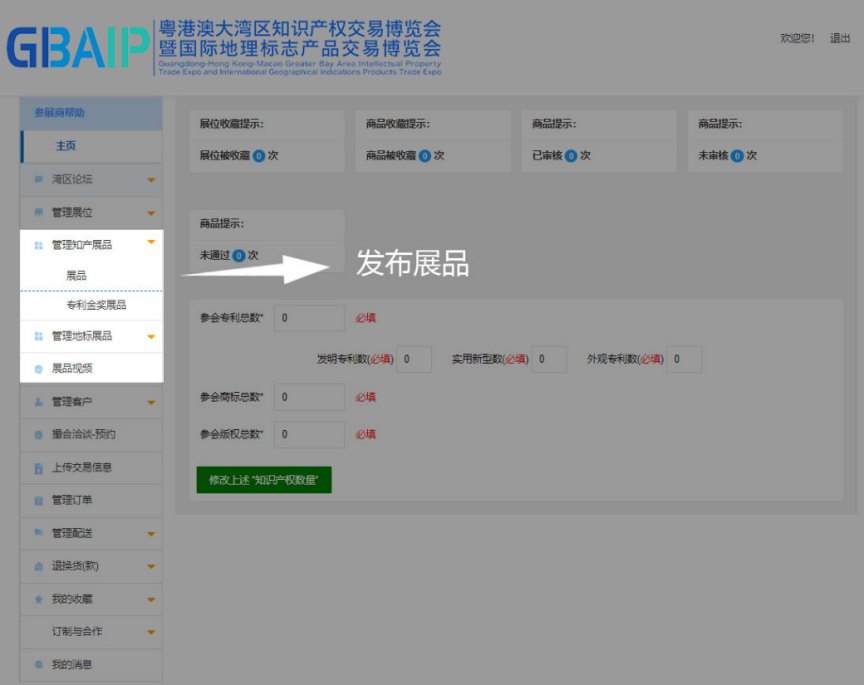The height and width of the screenshot is (685, 864).
Task: Open the 专利金奖展品 submenu item
Action: [x=91, y=305]
